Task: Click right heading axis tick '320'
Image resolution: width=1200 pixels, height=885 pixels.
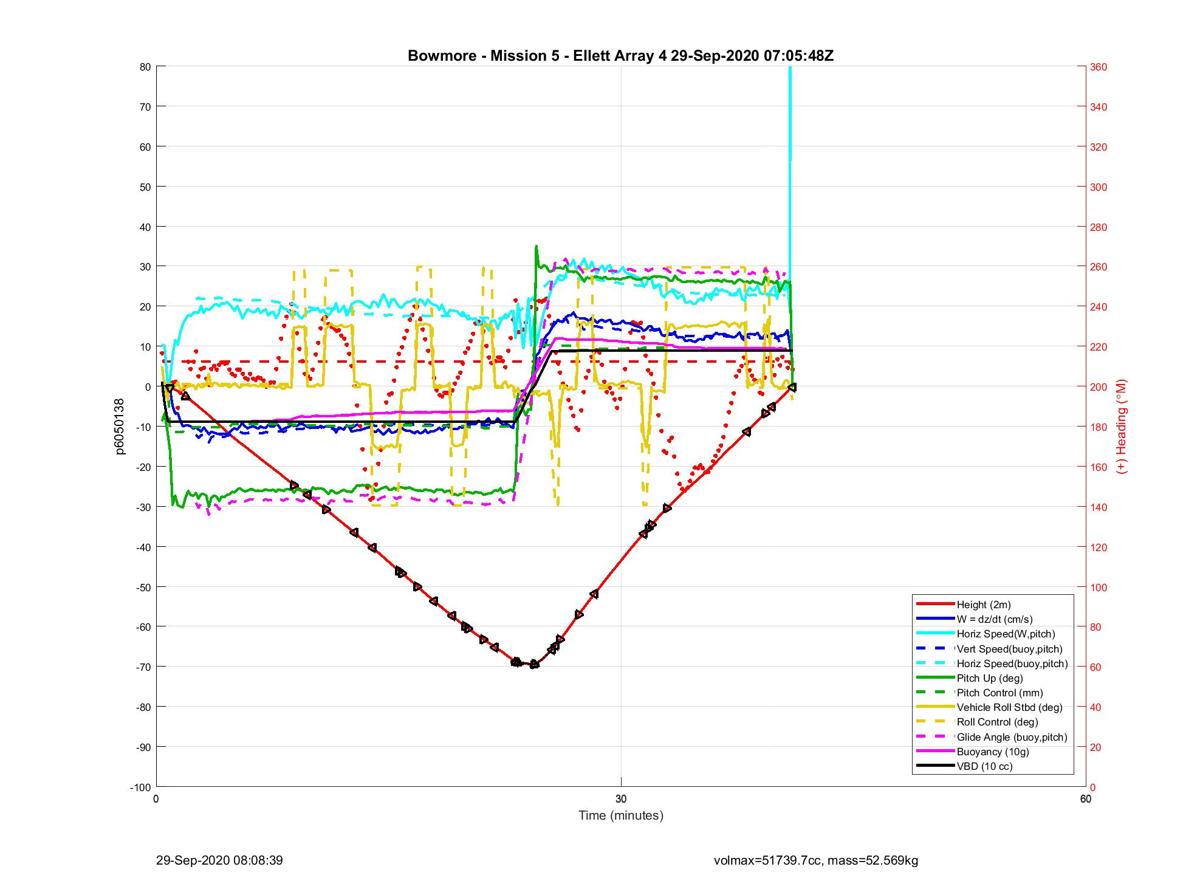Action: (1098, 147)
